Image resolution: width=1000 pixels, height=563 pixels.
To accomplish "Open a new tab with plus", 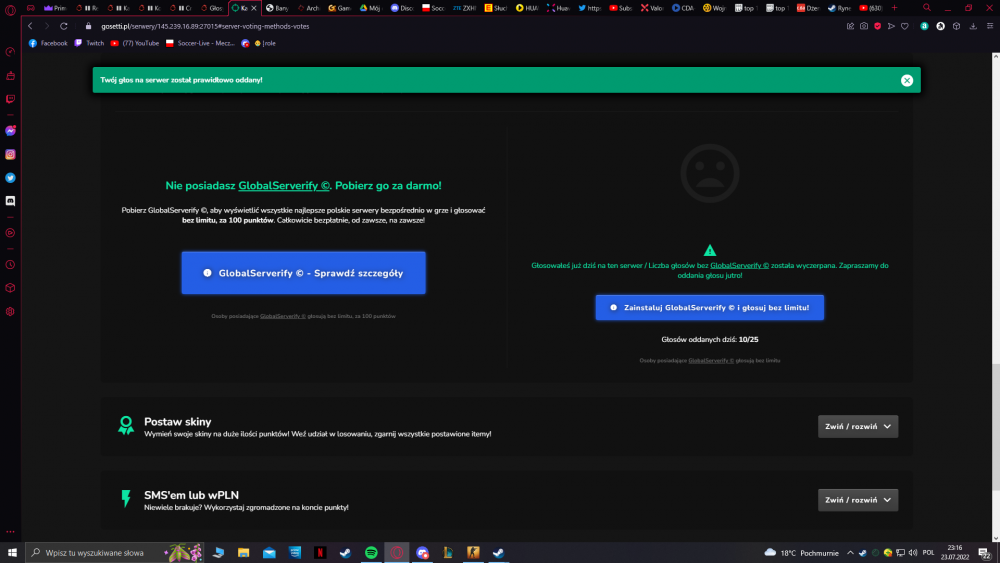I will (894, 8).
